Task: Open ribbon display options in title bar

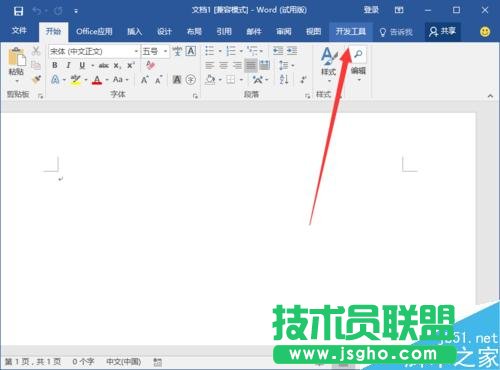Action: coord(399,10)
